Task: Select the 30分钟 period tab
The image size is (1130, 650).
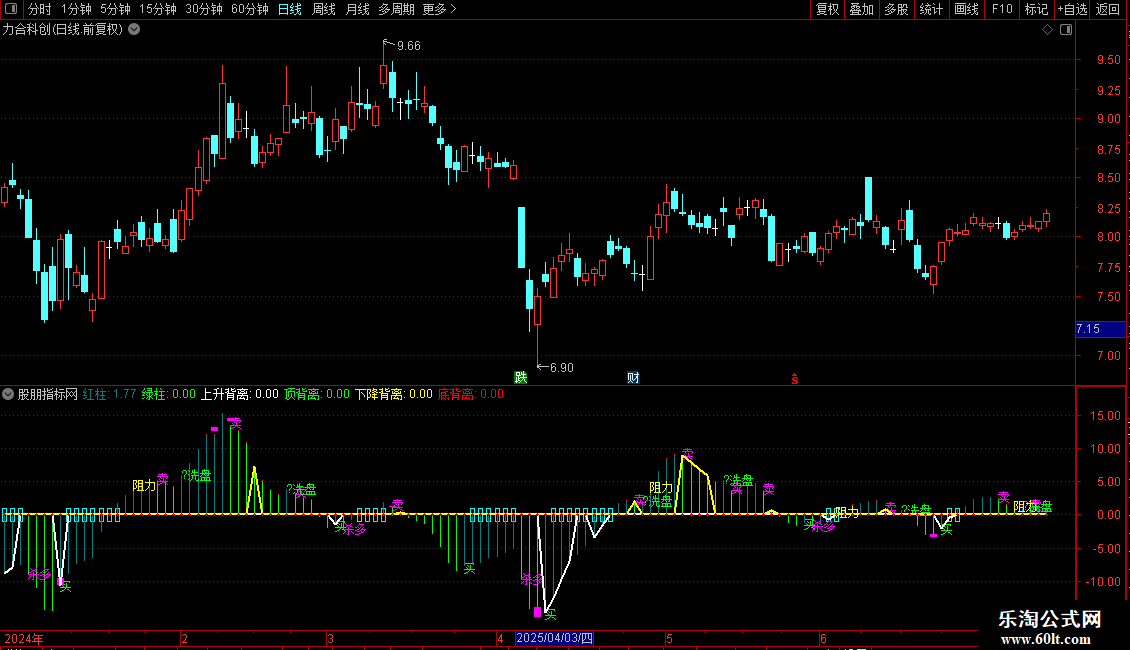Action: point(204,9)
